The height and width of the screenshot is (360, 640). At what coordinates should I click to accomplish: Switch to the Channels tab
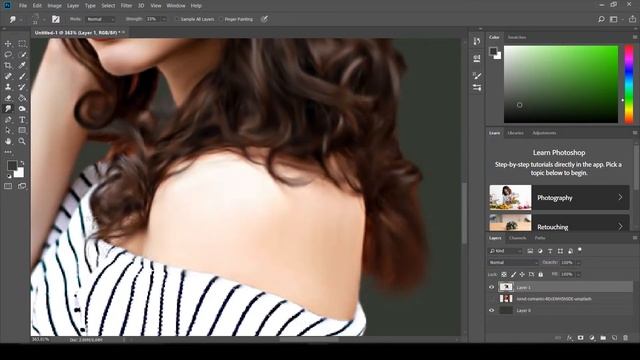point(518,238)
